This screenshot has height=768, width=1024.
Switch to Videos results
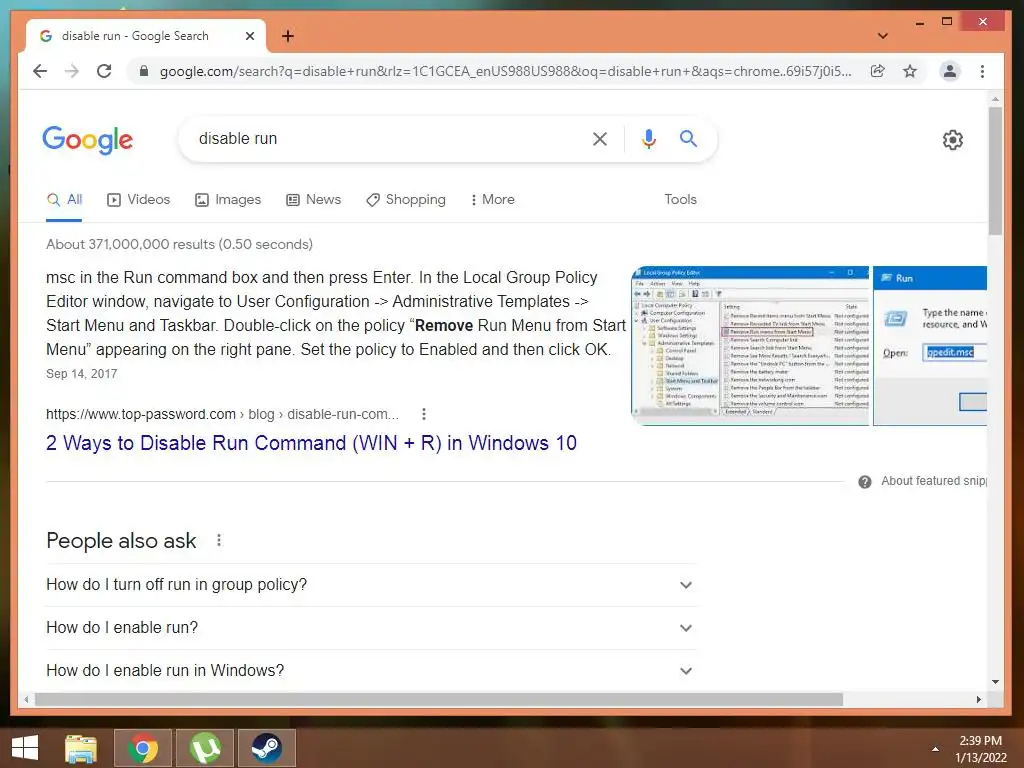click(138, 200)
